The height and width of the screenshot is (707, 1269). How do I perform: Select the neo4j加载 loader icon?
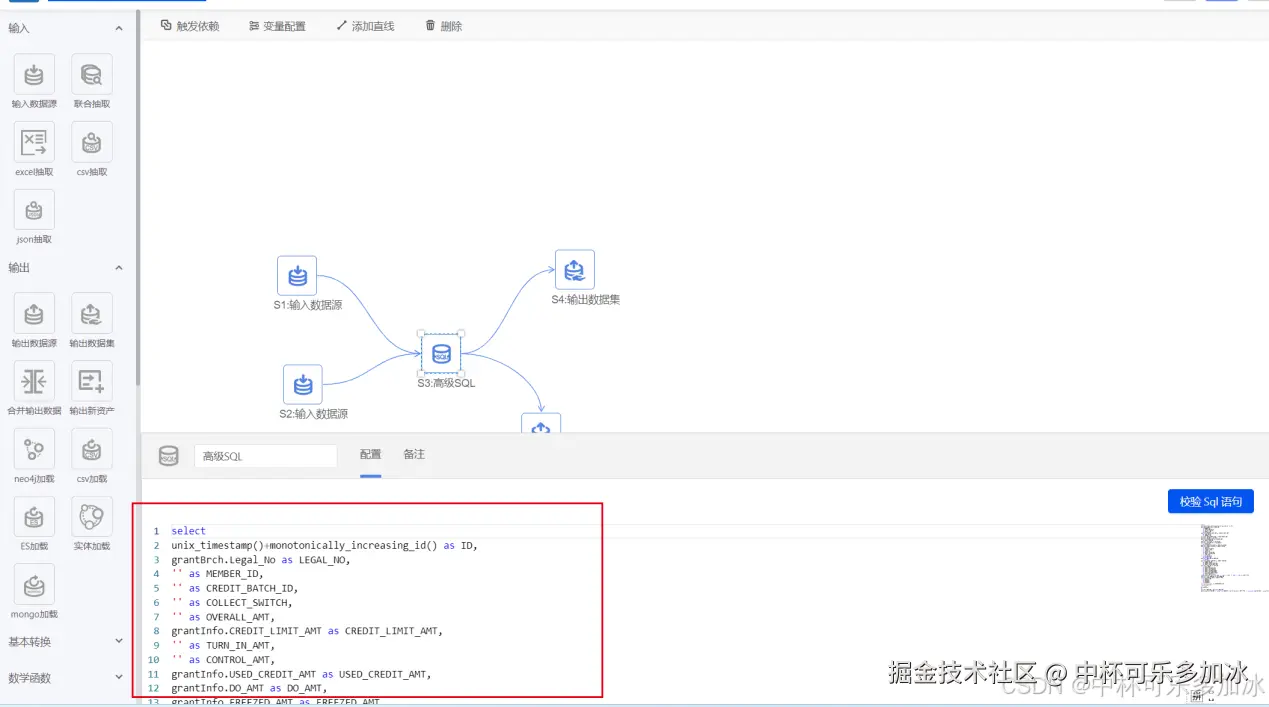coord(33,449)
